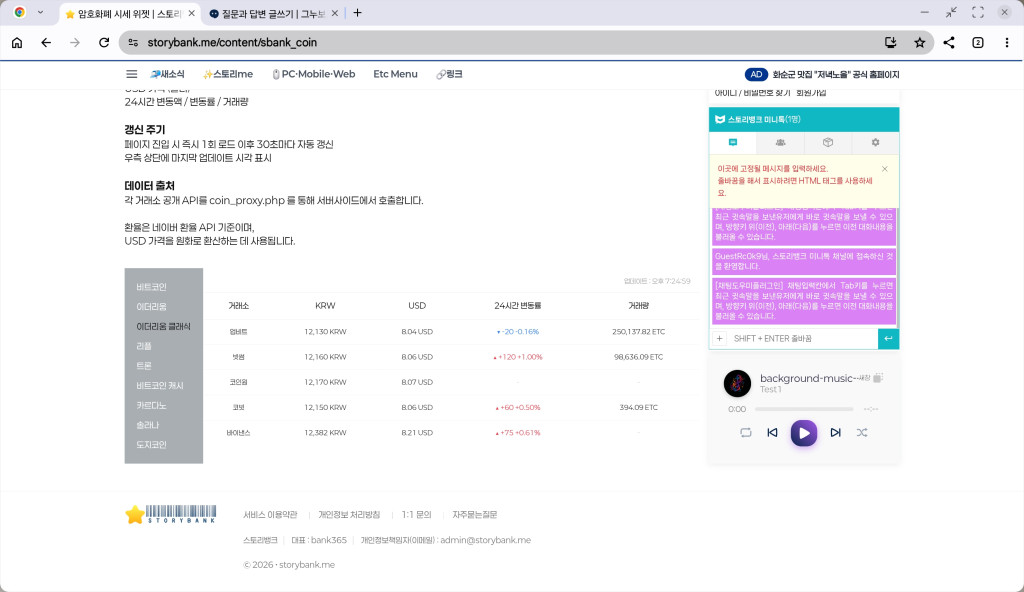Screen dimensions: 1024x592
Task: Reload the current page
Action: pos(104,42)
